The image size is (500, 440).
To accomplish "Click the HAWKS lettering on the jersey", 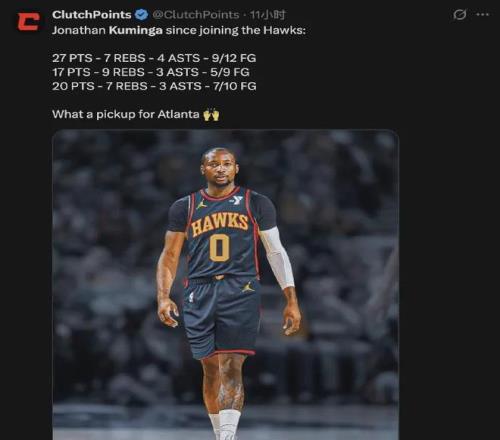I will 220,224.
